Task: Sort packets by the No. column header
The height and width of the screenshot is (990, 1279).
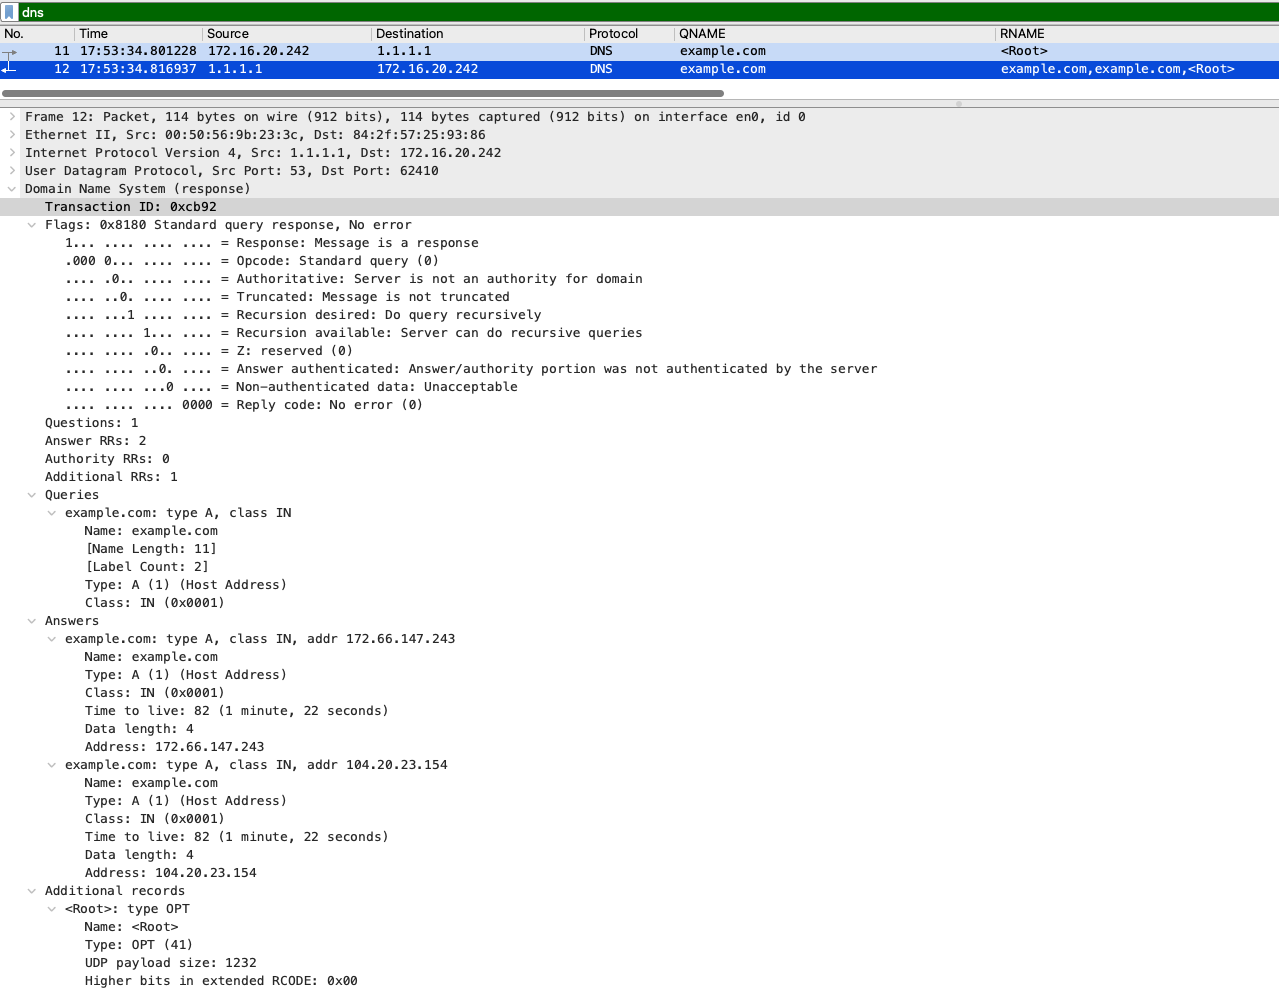Action: tap(37, 33)
